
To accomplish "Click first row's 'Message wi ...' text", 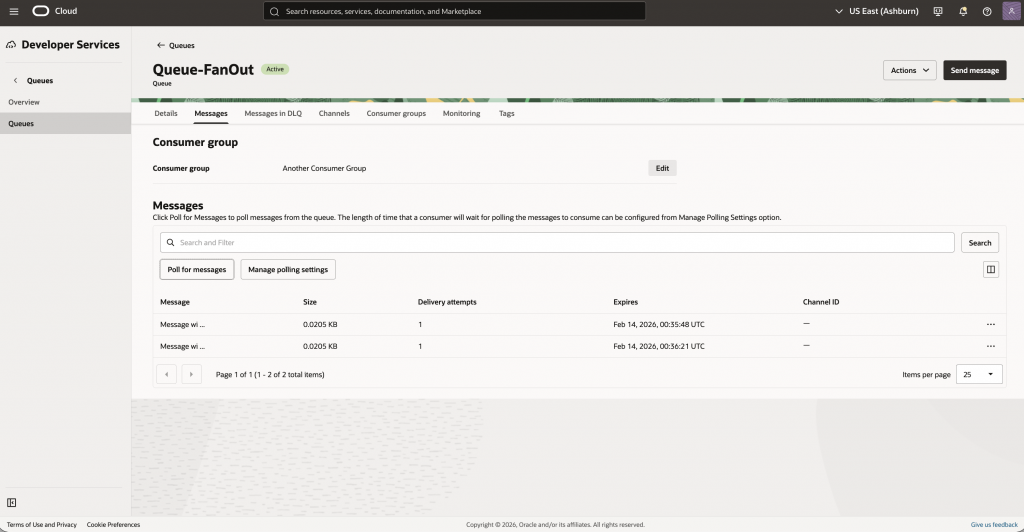I will [x=182, y=324].
